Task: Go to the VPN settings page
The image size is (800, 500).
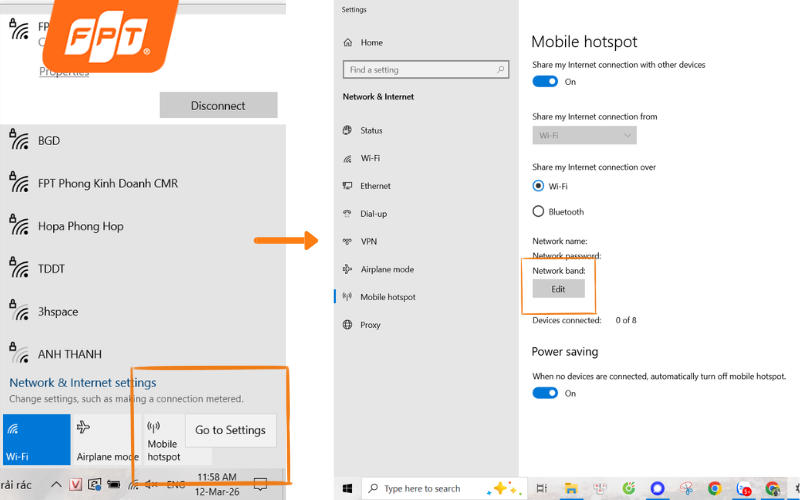Action: coord(369,241)
